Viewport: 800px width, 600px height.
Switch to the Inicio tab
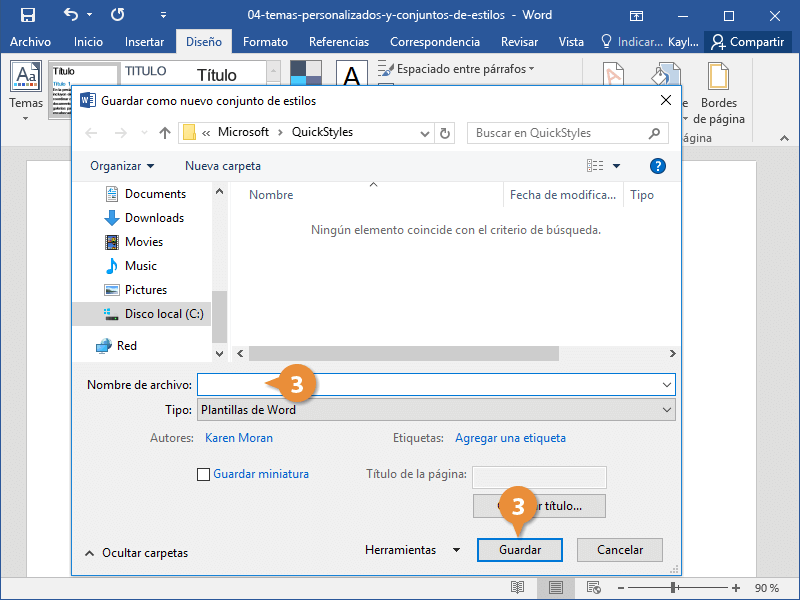click(88, 42)
